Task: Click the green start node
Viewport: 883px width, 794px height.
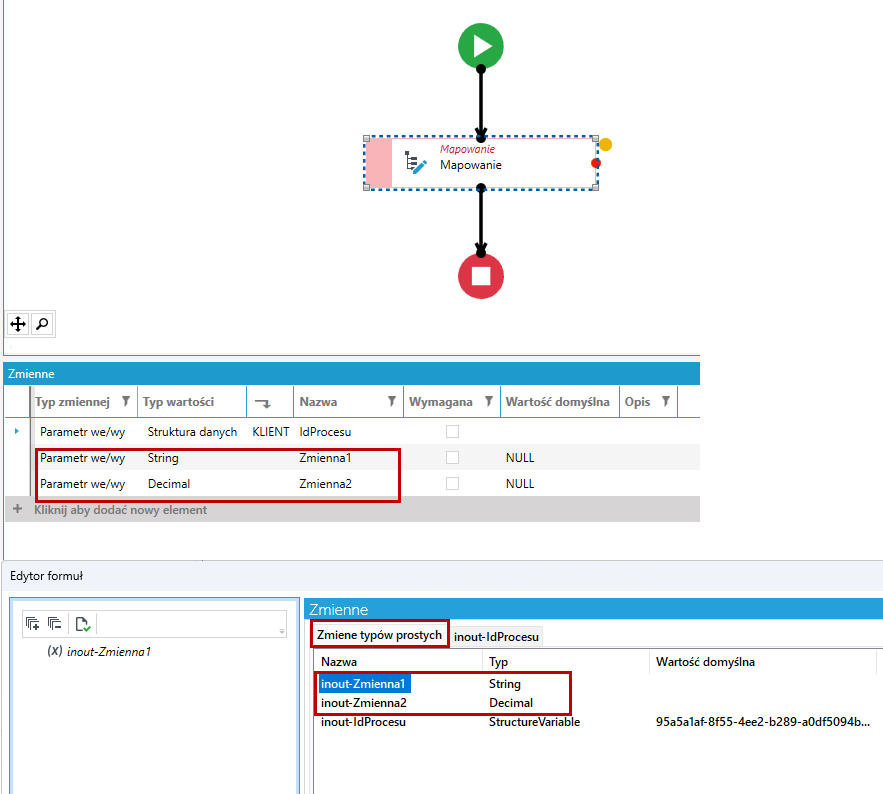Action: tap(480, 46)
